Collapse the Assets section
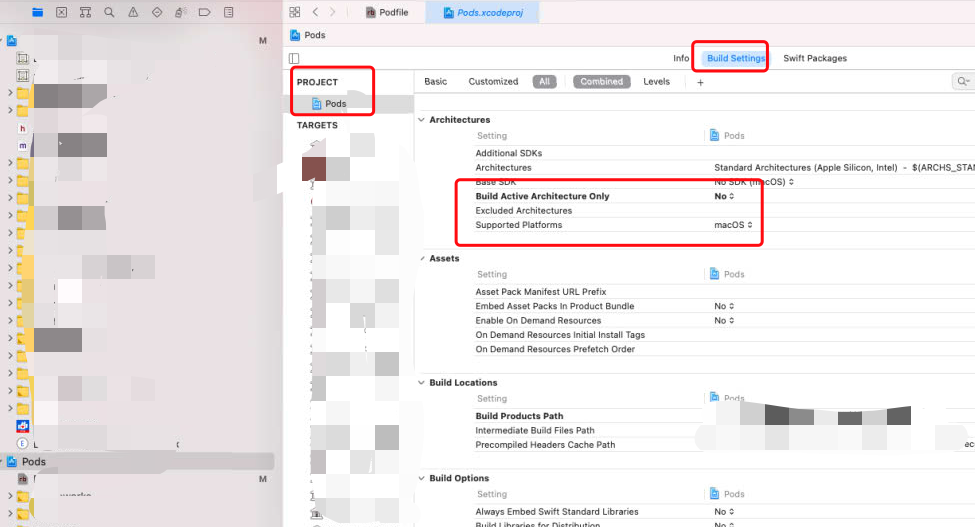The image size is (975, 527). pyautogui.click(x=422, y=259)
